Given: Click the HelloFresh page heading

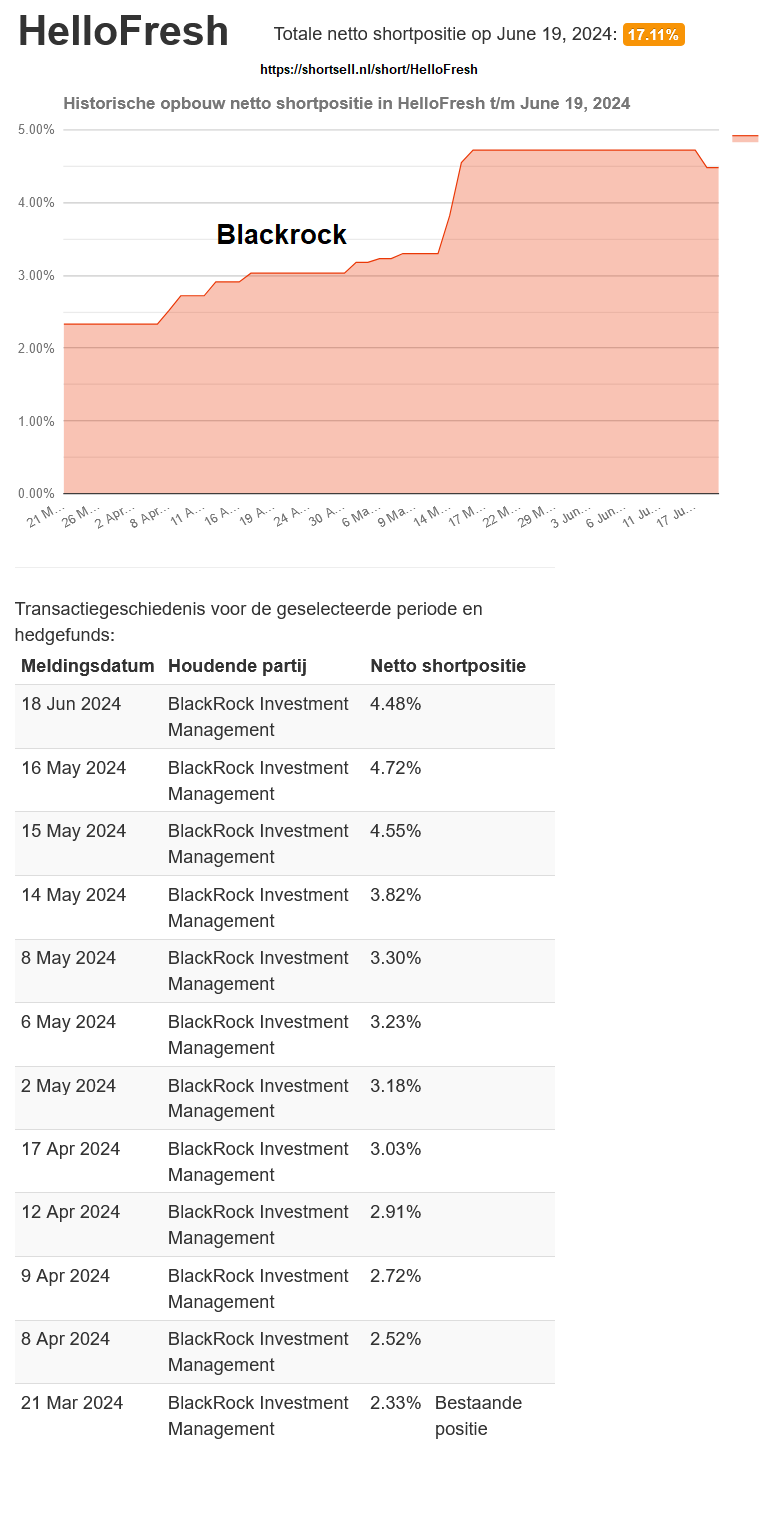Looking at the screenshot, I should point(123,32).
